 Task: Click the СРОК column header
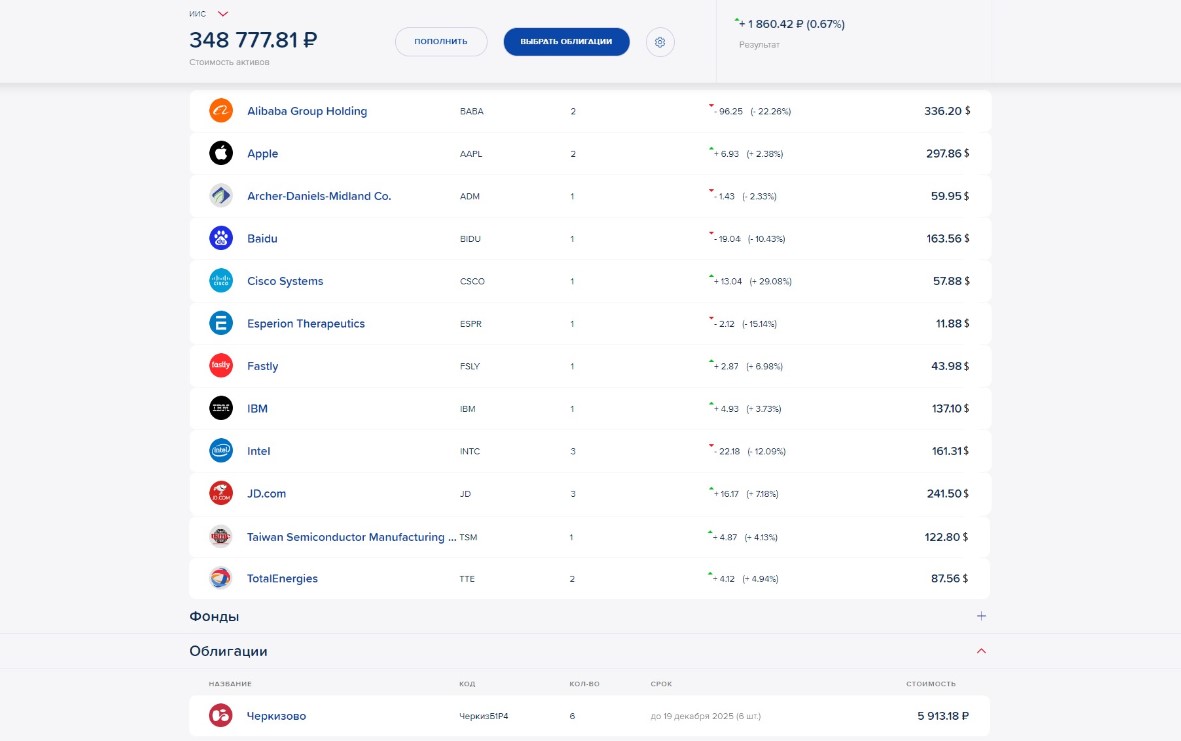tap(661, 684)
